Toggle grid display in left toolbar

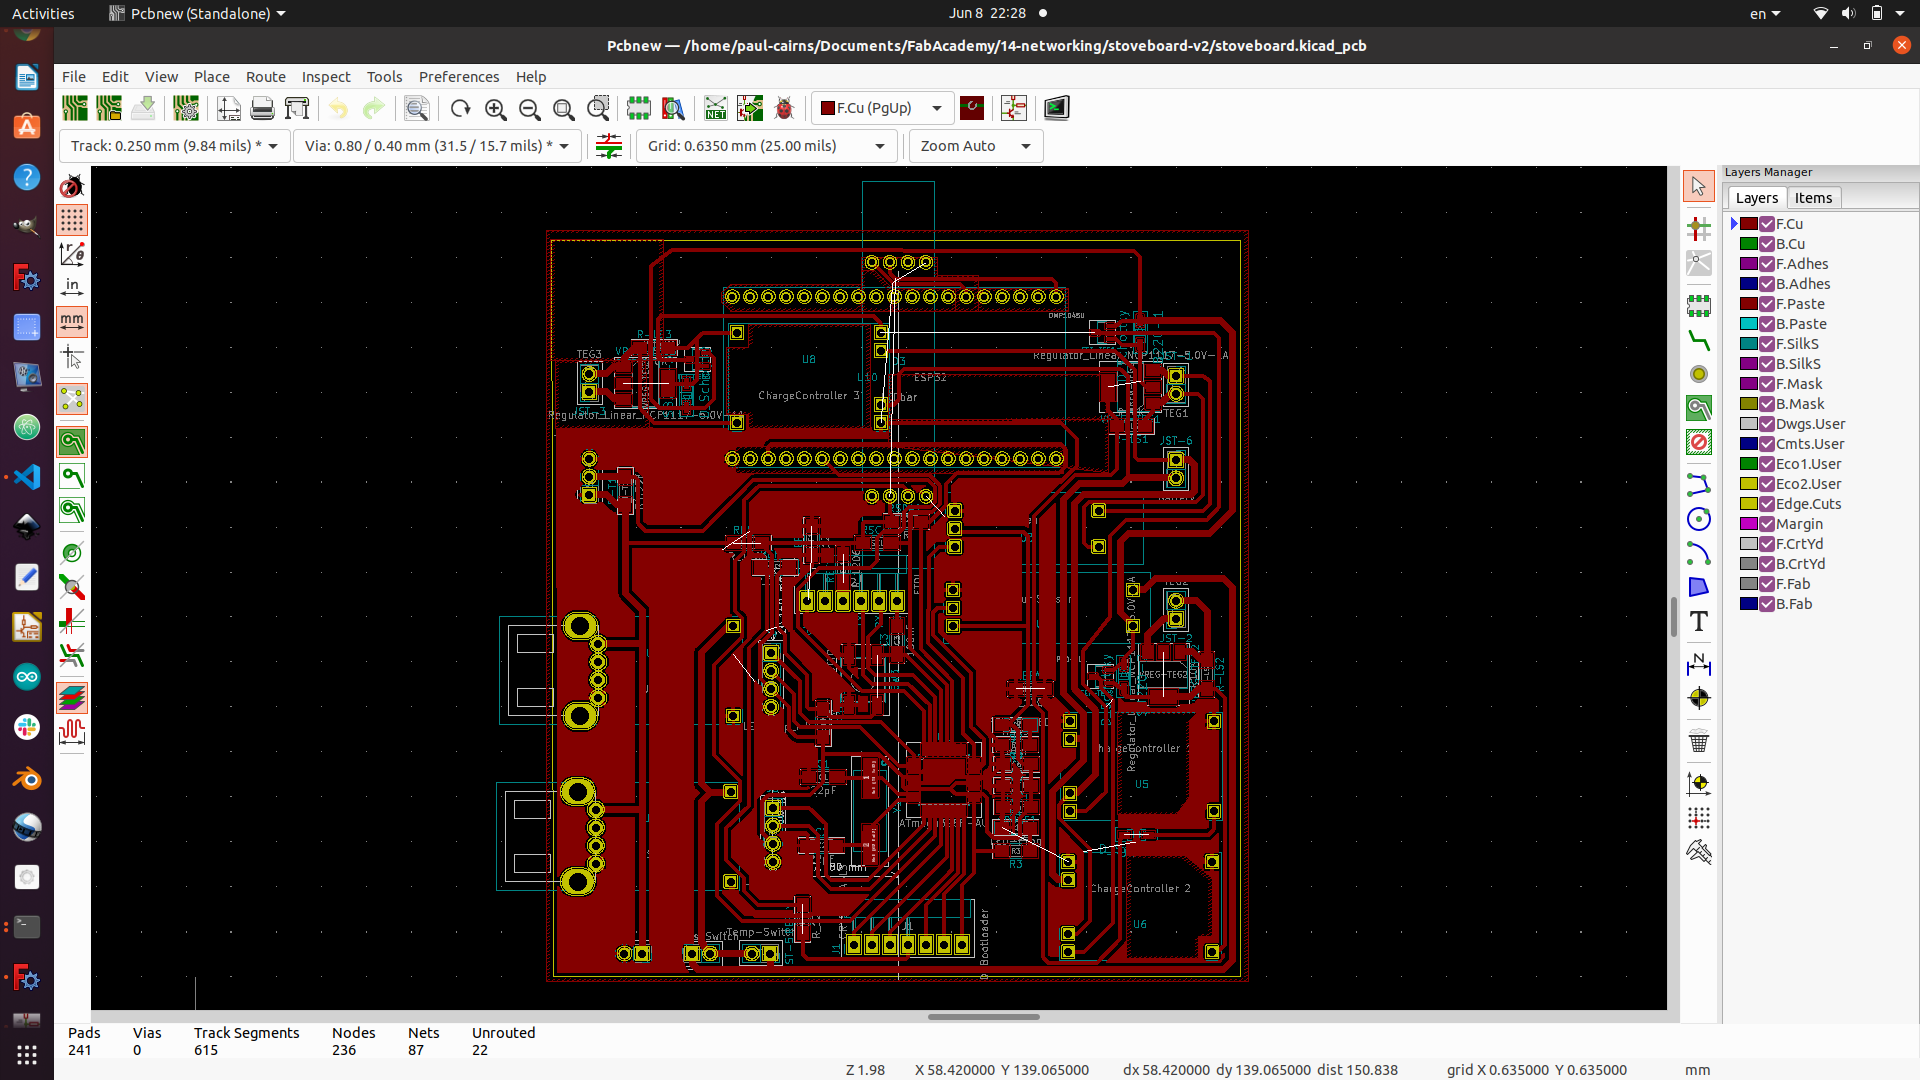click(72, 220)
